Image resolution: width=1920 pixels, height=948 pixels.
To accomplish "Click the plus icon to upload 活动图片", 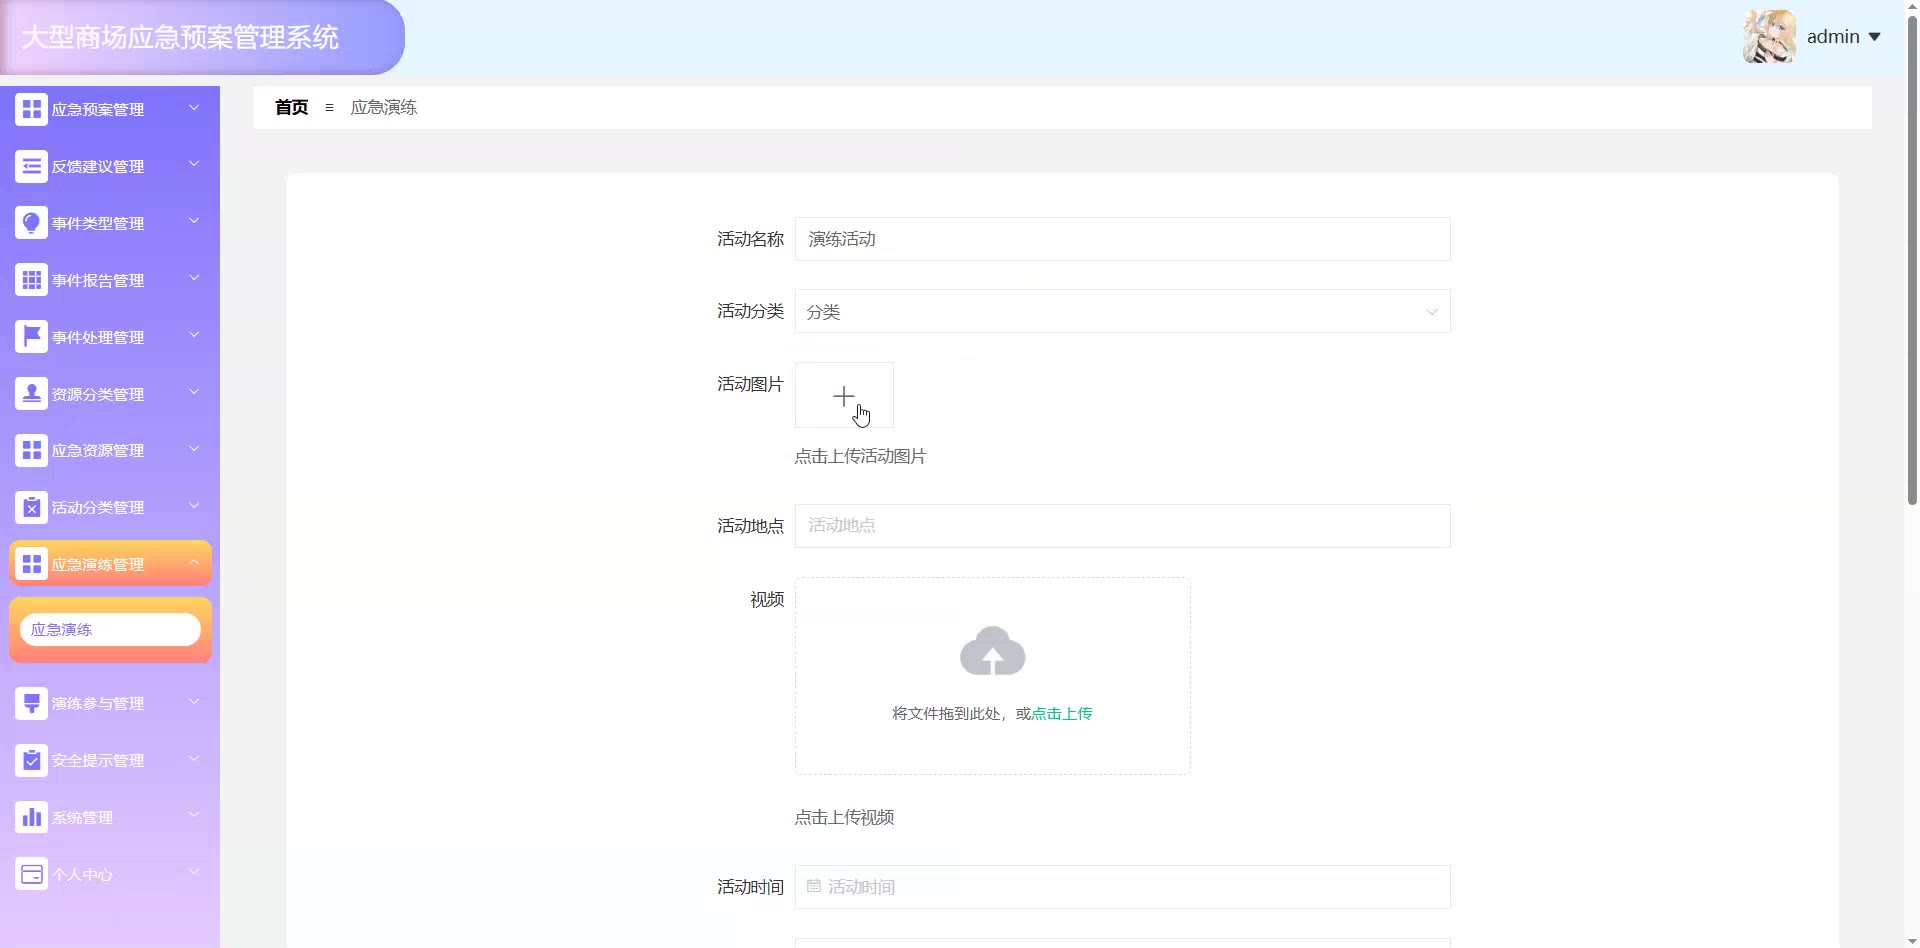I will click(x=844, y=396).
